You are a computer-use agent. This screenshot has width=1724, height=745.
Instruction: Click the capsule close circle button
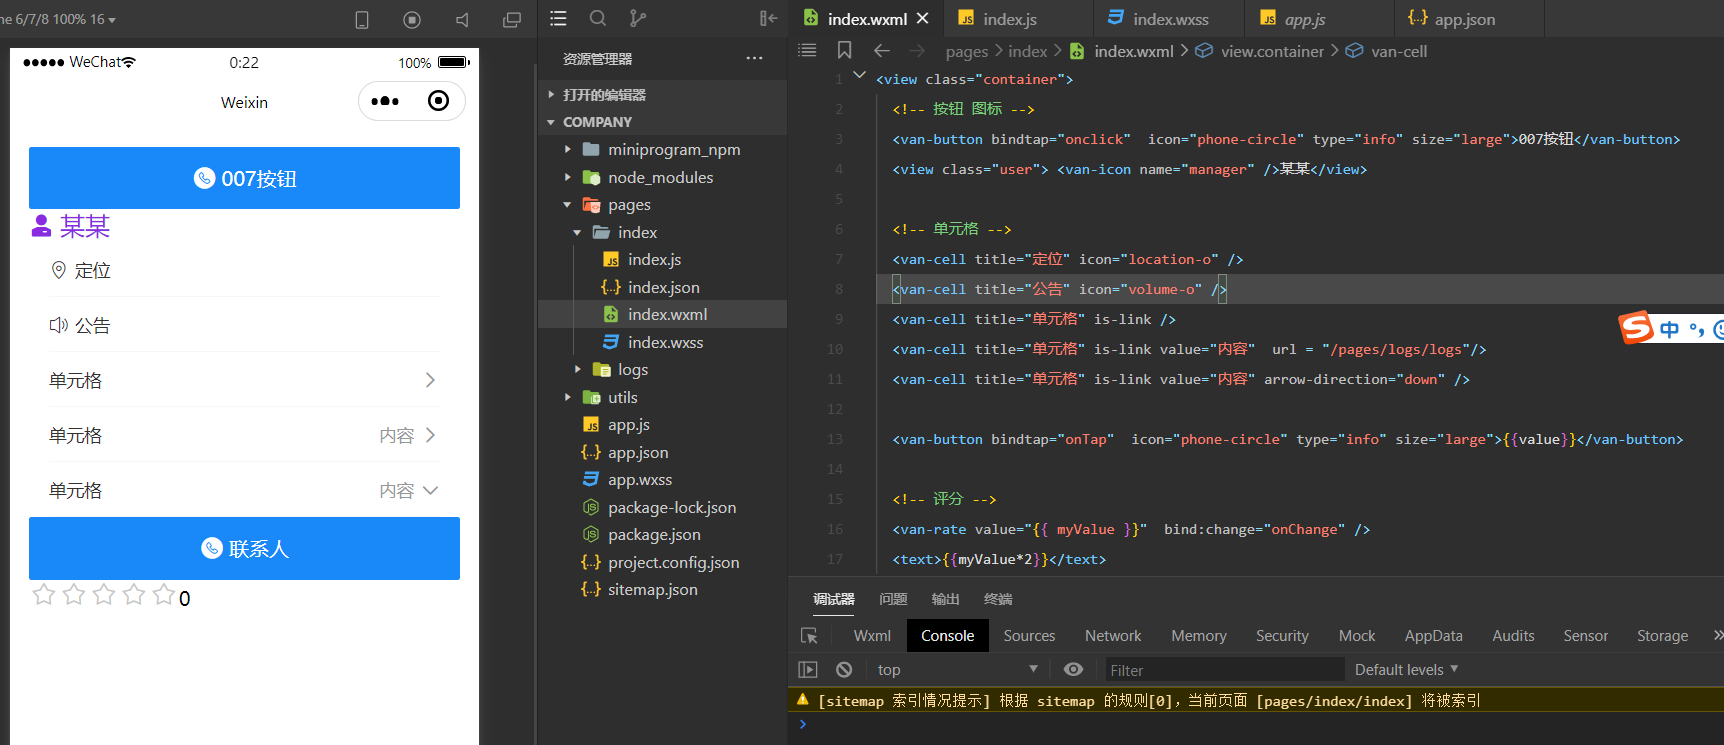click(438, 101)
